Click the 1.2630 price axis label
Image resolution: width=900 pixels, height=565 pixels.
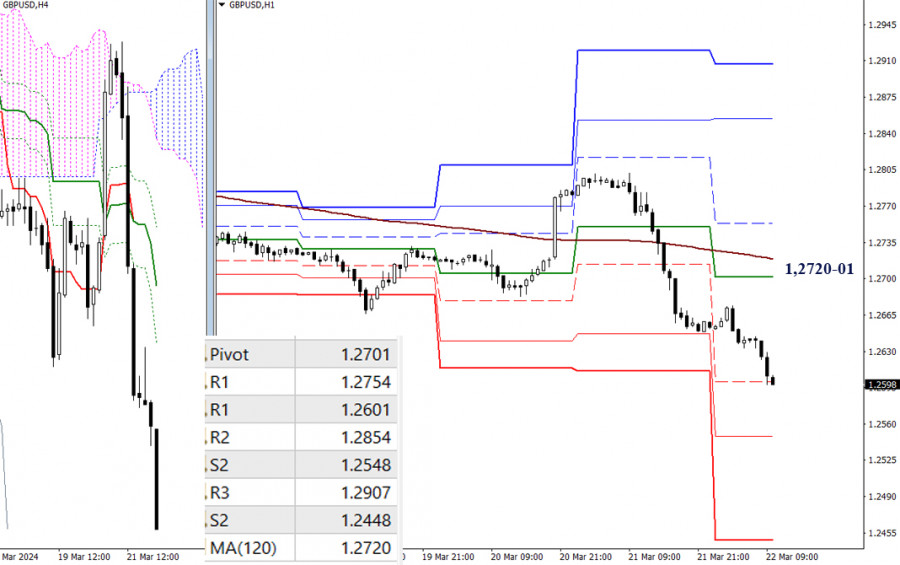point(883,351)
